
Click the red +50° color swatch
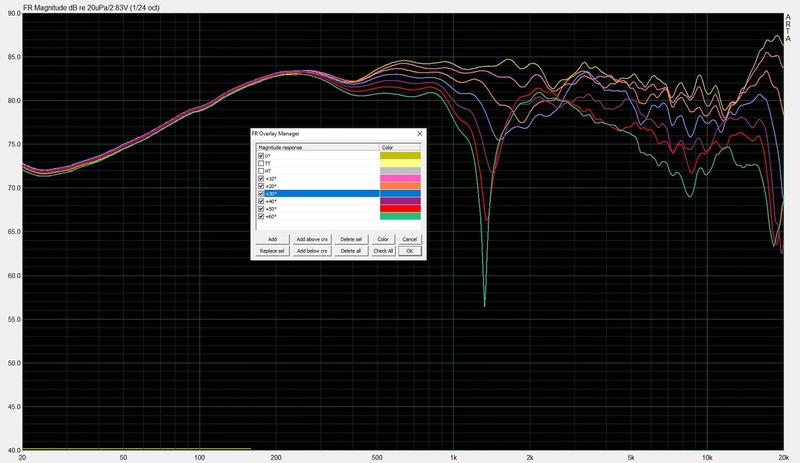400,208
